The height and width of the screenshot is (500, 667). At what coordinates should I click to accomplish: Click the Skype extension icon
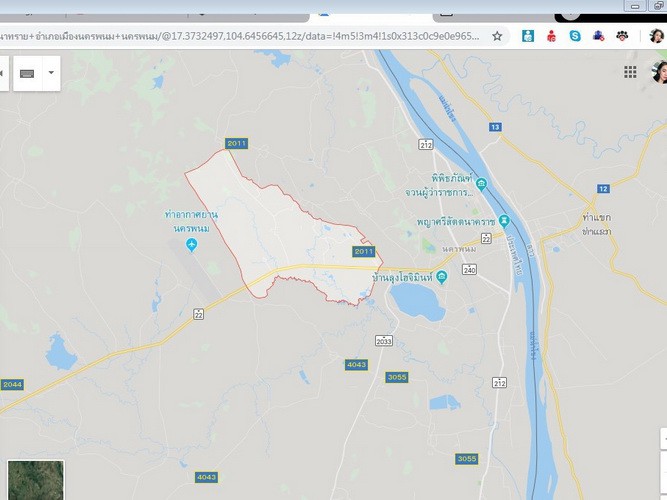pos(575,36)
